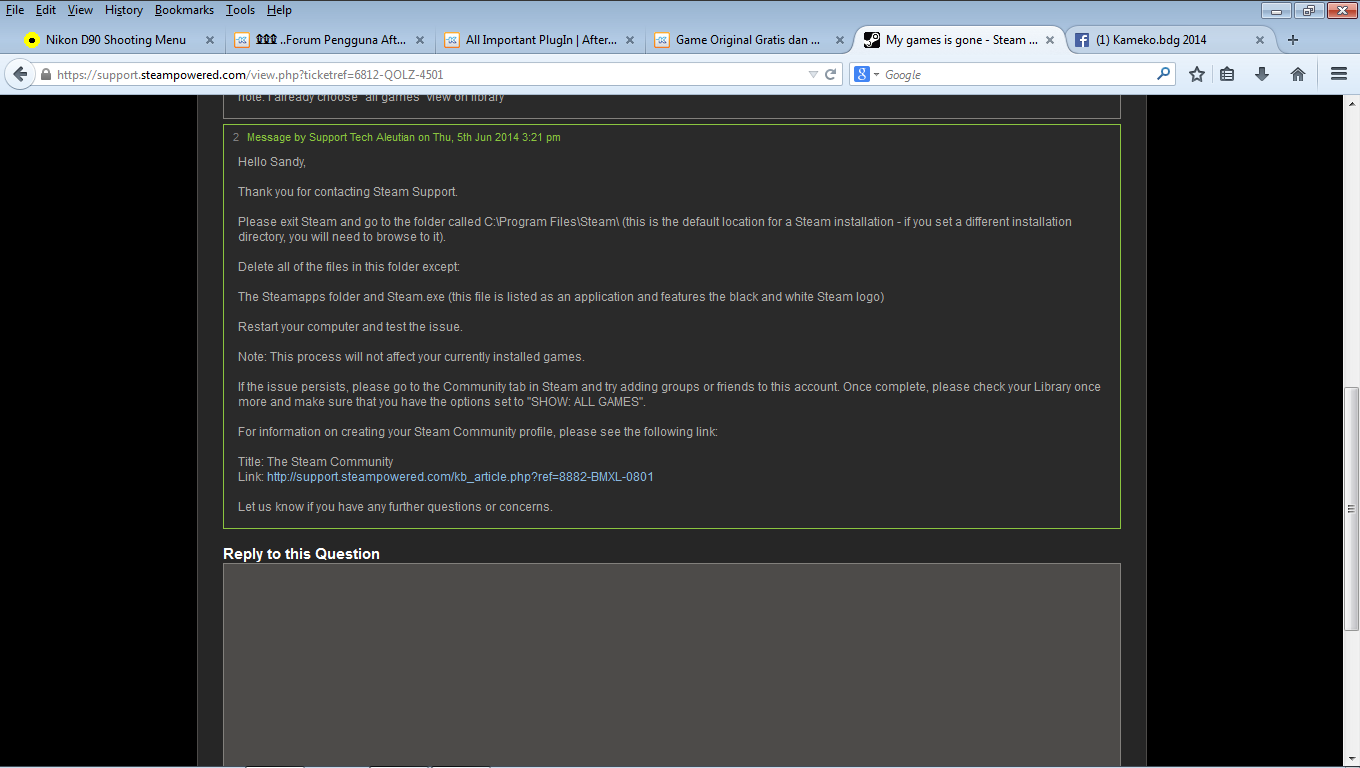Viewport: 1360px width, 768px height.
Task: Open the Edit menu
Action: click(46, 10)
